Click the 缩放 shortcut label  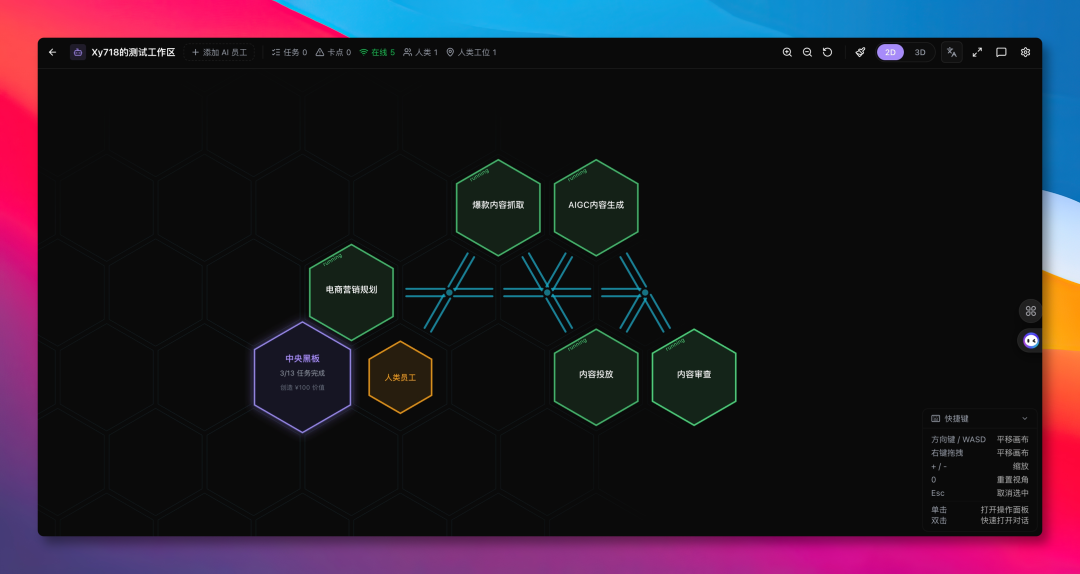1021,466
